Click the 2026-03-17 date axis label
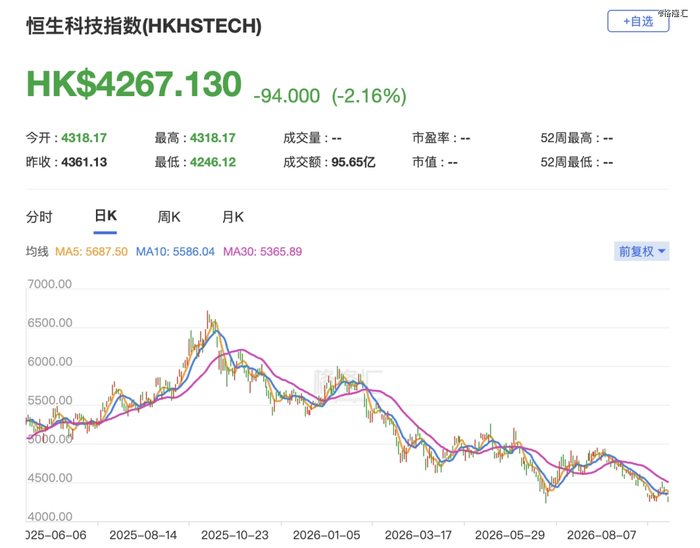Image resolution: width=700 pixels, height=548 pixels. pyautogui.click(x=418, y=535)
